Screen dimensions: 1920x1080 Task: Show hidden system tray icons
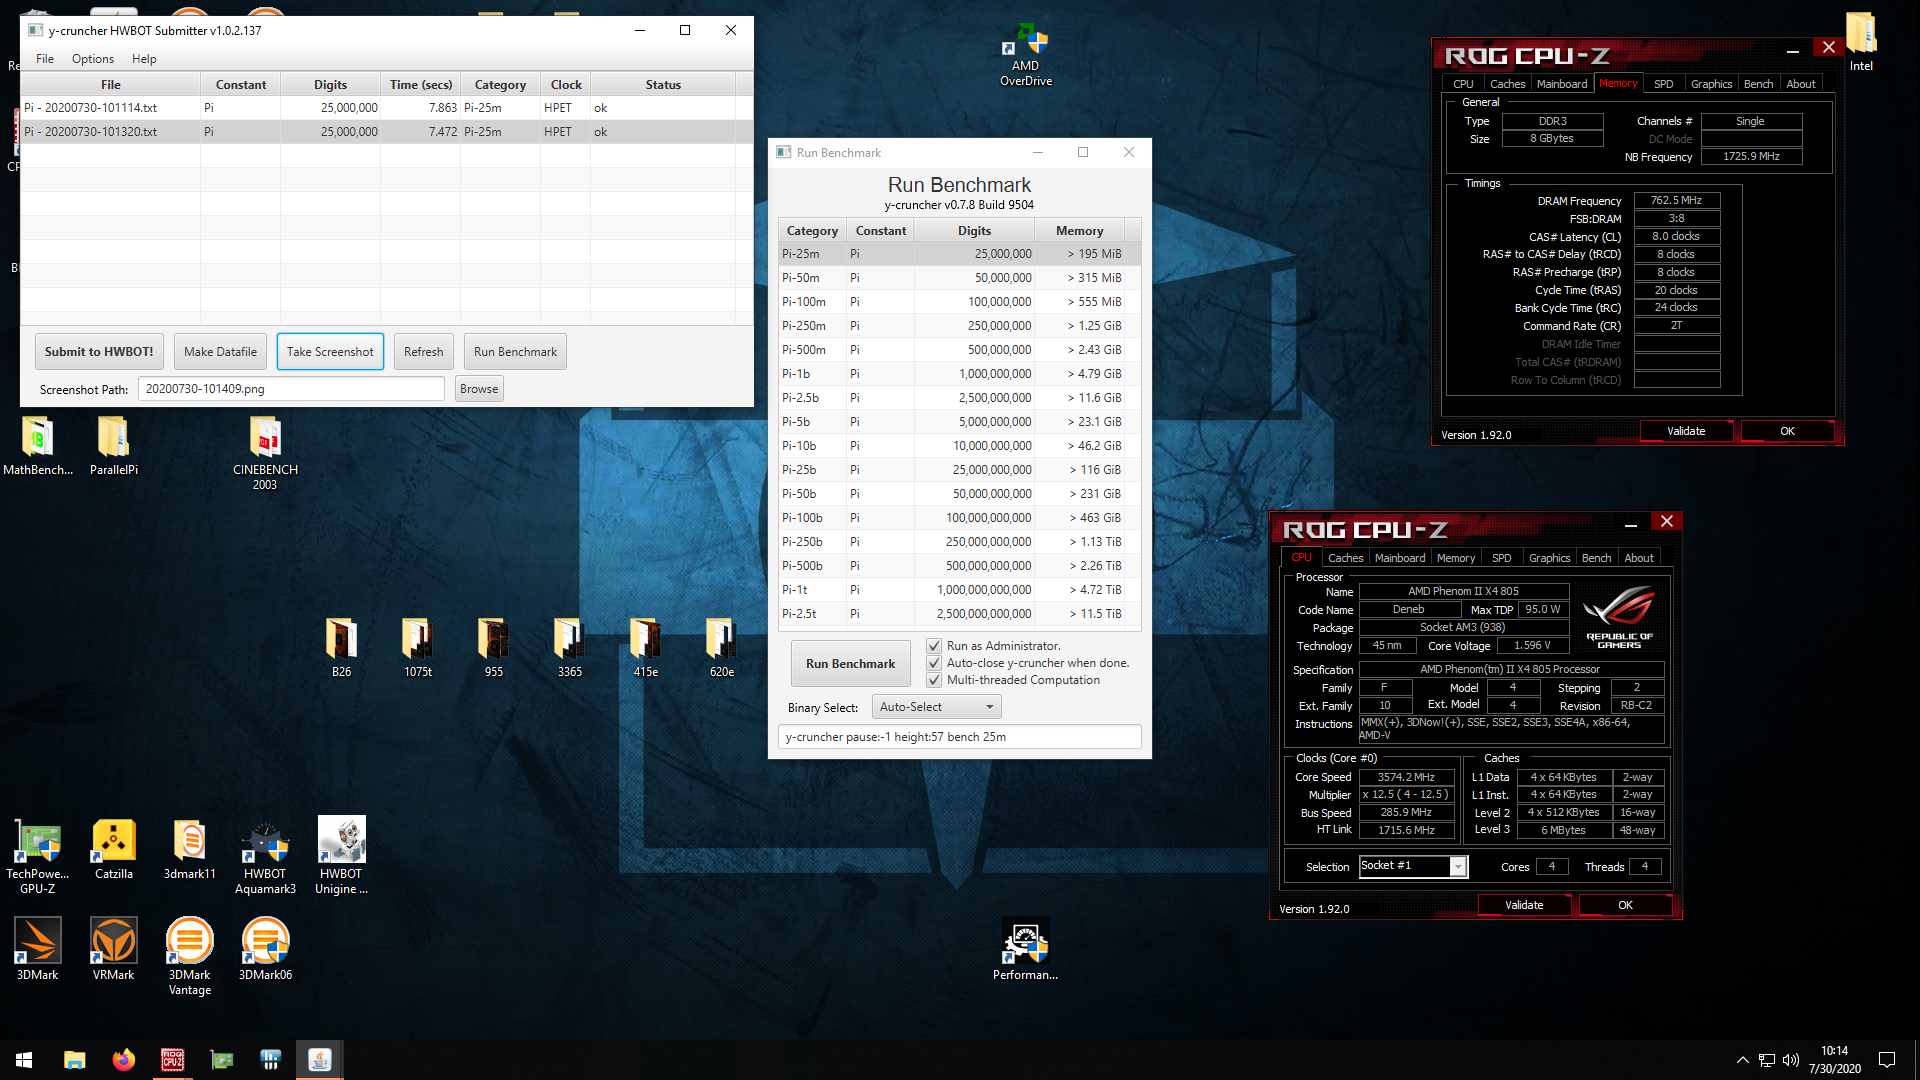pyautogui.click(x=1742, y=1060)
